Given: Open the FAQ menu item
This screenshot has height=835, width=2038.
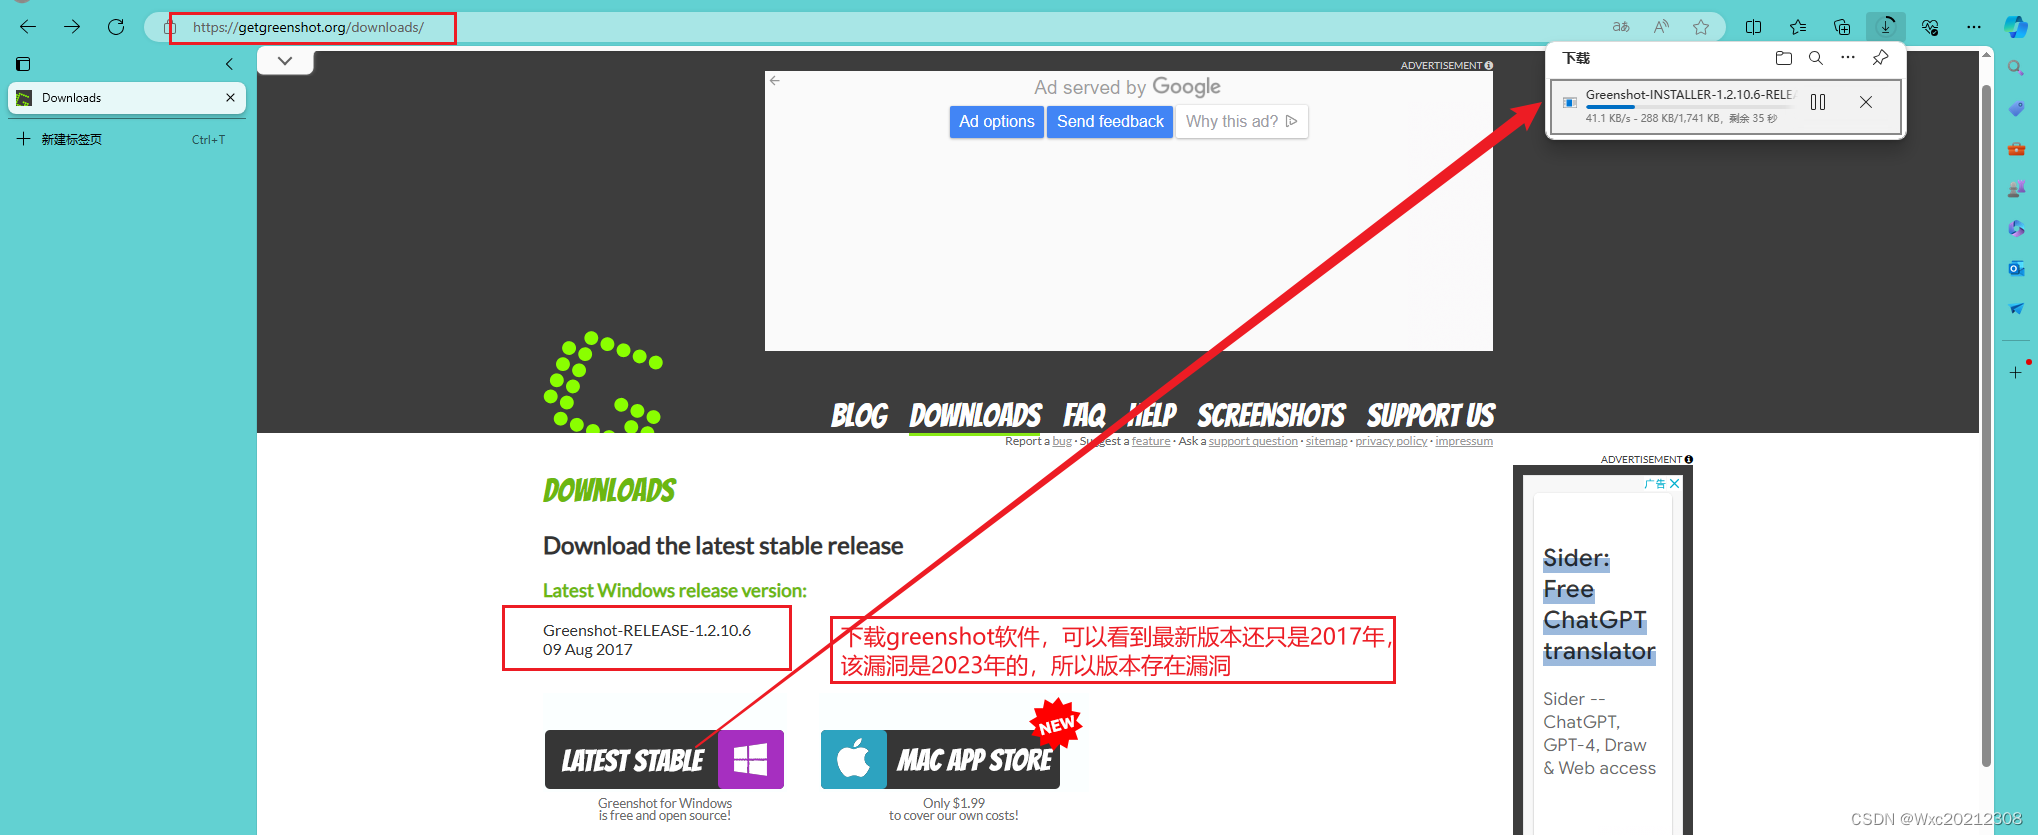Looking at the screenshot, I should point(1084,415).
